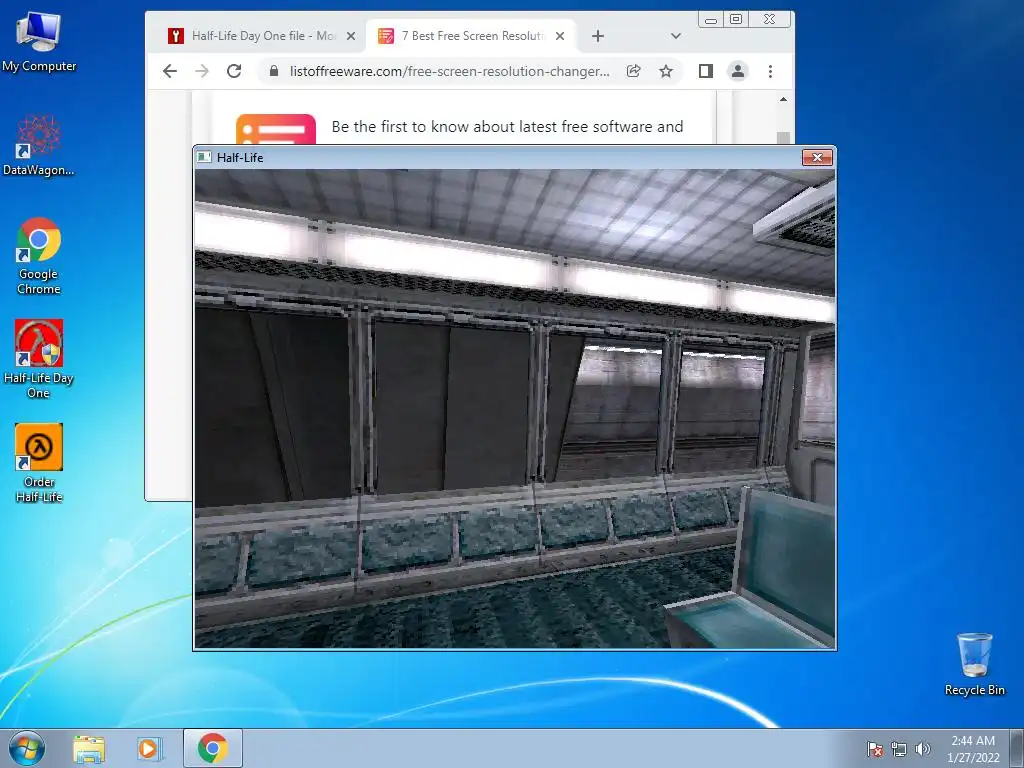
Task: Click the Show desktop strip
Action: pos(1017,748)
